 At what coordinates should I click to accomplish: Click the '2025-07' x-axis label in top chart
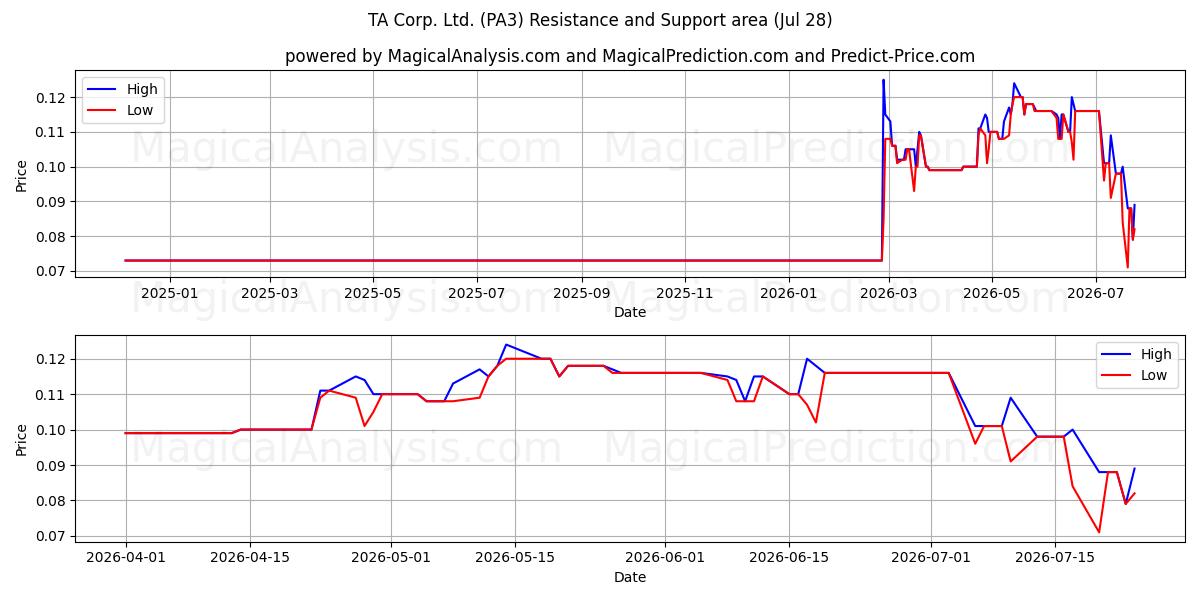click(x=477, y=293)
